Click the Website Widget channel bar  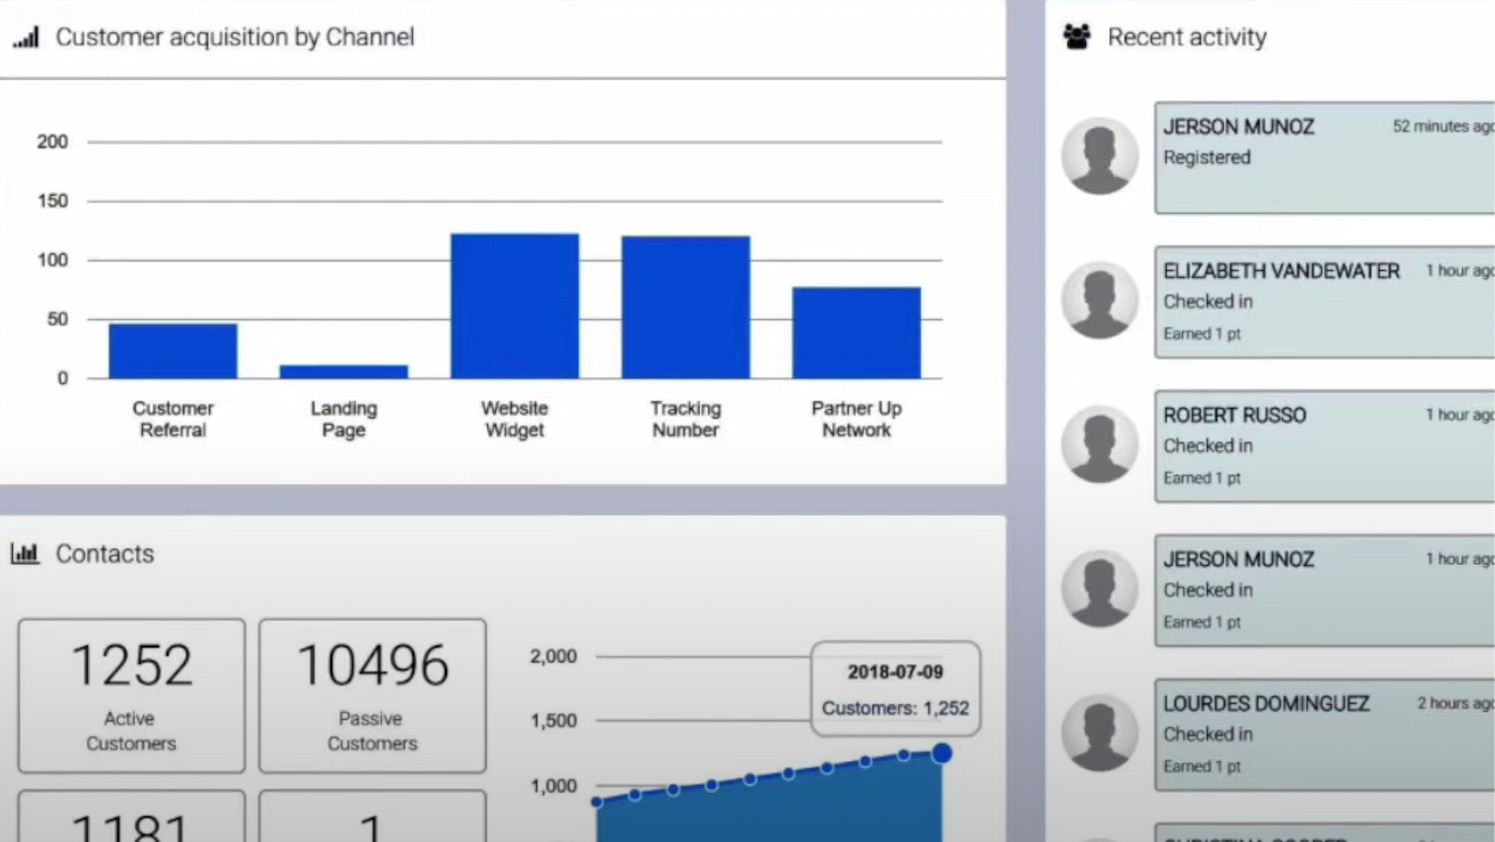pos(514,305)
